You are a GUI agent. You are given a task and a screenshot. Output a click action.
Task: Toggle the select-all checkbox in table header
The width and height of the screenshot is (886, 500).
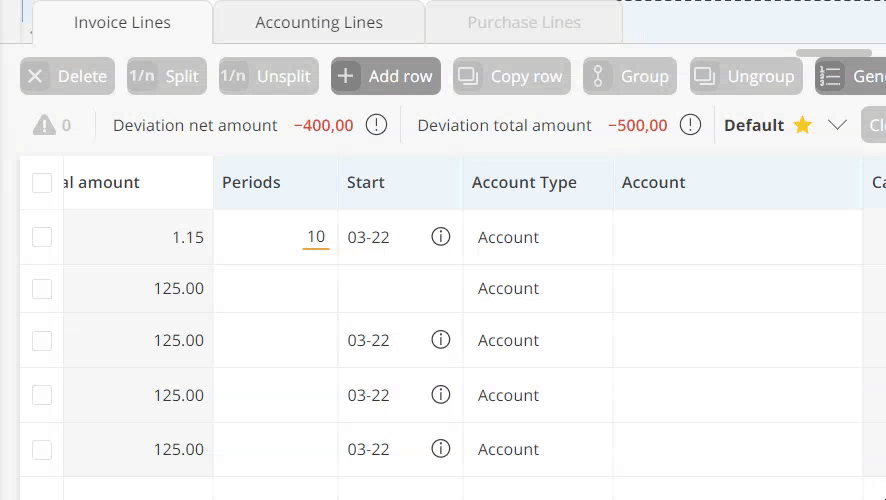point(42,183)
